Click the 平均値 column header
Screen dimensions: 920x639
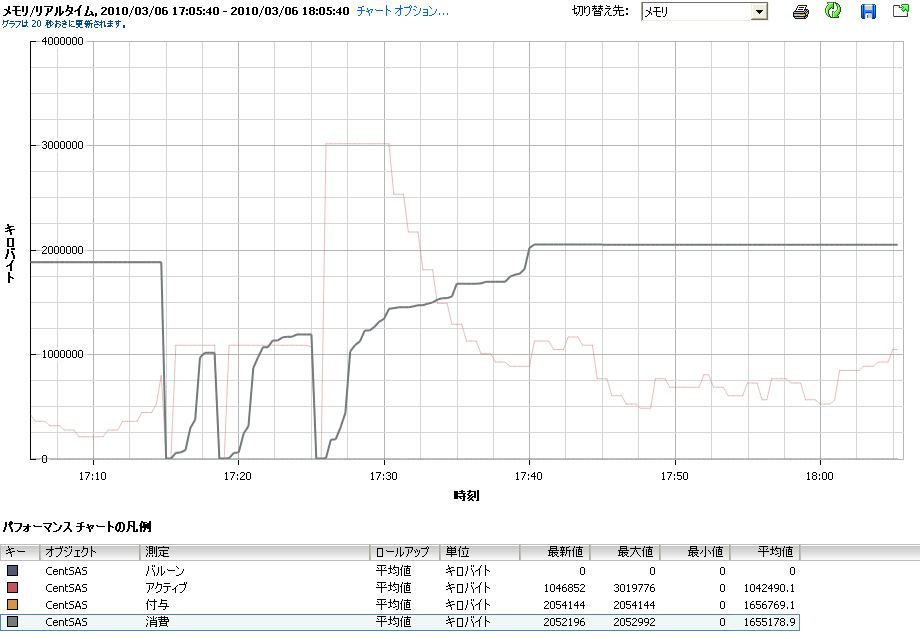765,552
